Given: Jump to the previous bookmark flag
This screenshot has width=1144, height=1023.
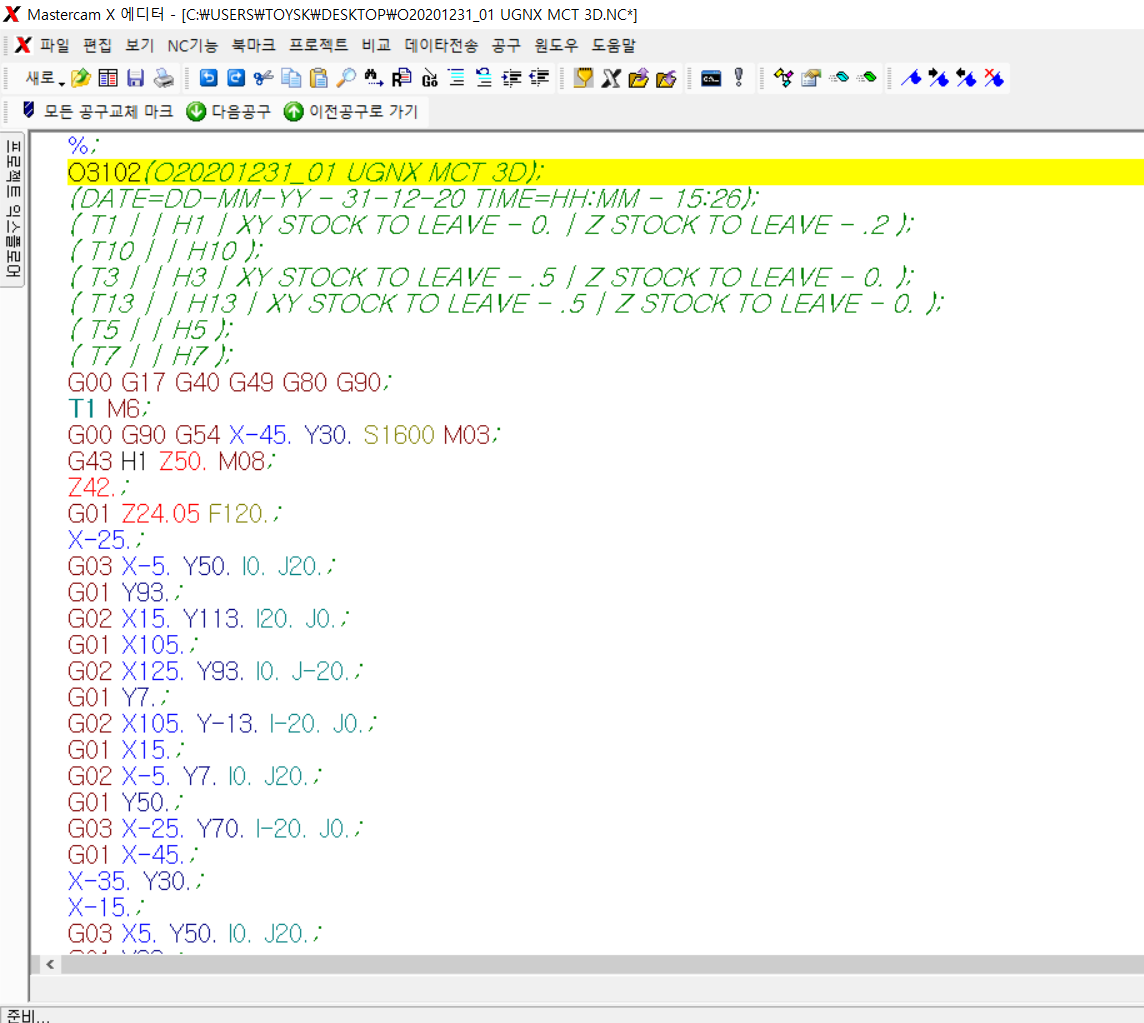Looking at the screenshot, I should point(967,78).
